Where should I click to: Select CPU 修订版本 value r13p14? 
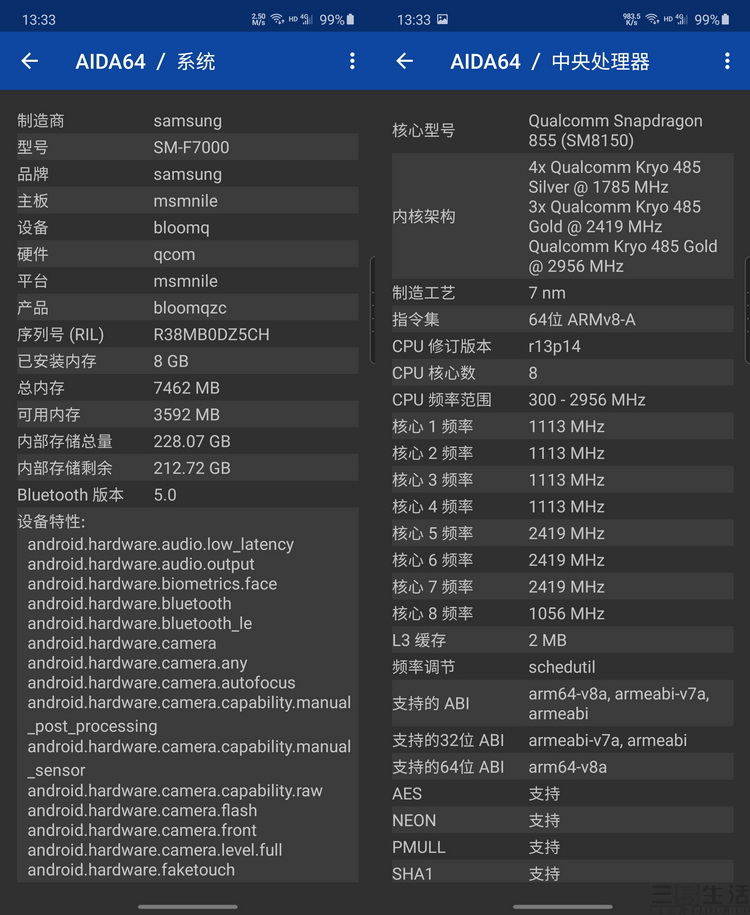554,347
